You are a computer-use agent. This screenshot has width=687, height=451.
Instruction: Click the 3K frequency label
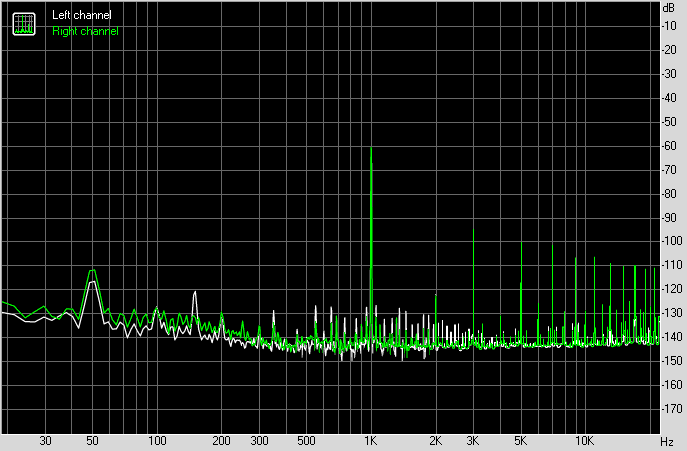473,441
